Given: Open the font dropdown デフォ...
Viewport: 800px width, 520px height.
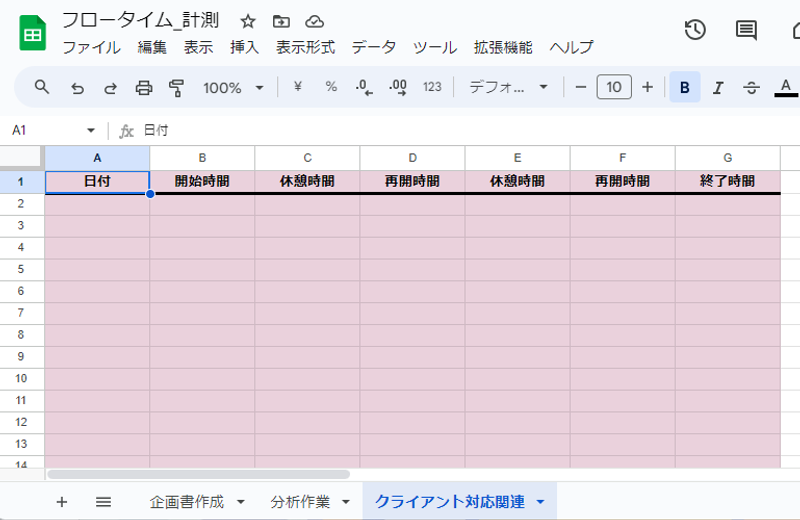Looking at the screenshot, I should [508, 87].
